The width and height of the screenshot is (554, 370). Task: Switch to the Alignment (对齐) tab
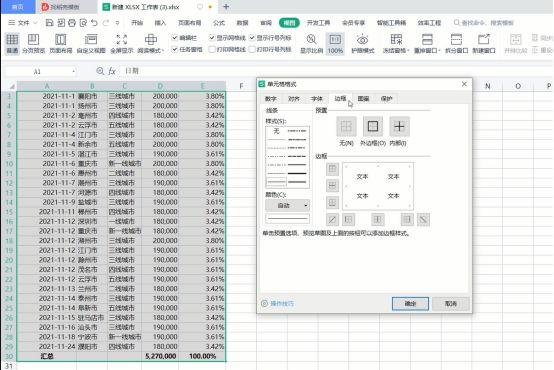294,99
